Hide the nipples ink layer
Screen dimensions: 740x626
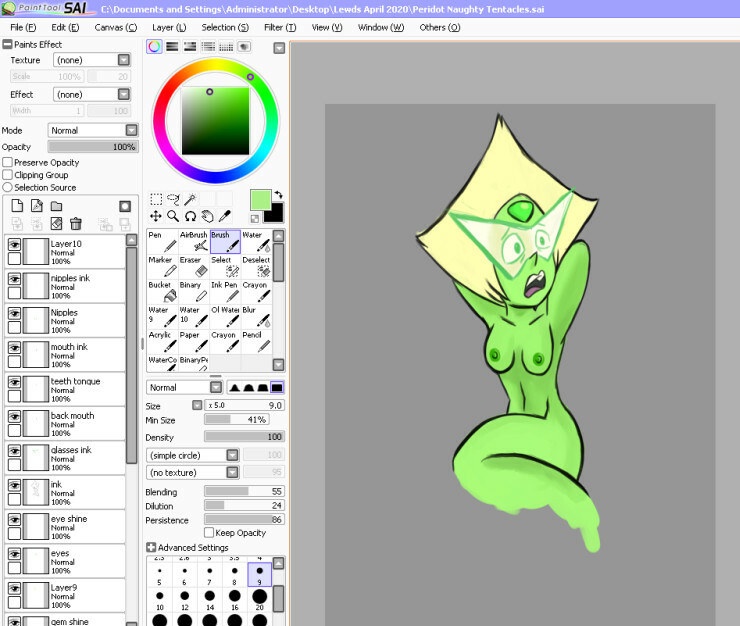tap(14, 279)
